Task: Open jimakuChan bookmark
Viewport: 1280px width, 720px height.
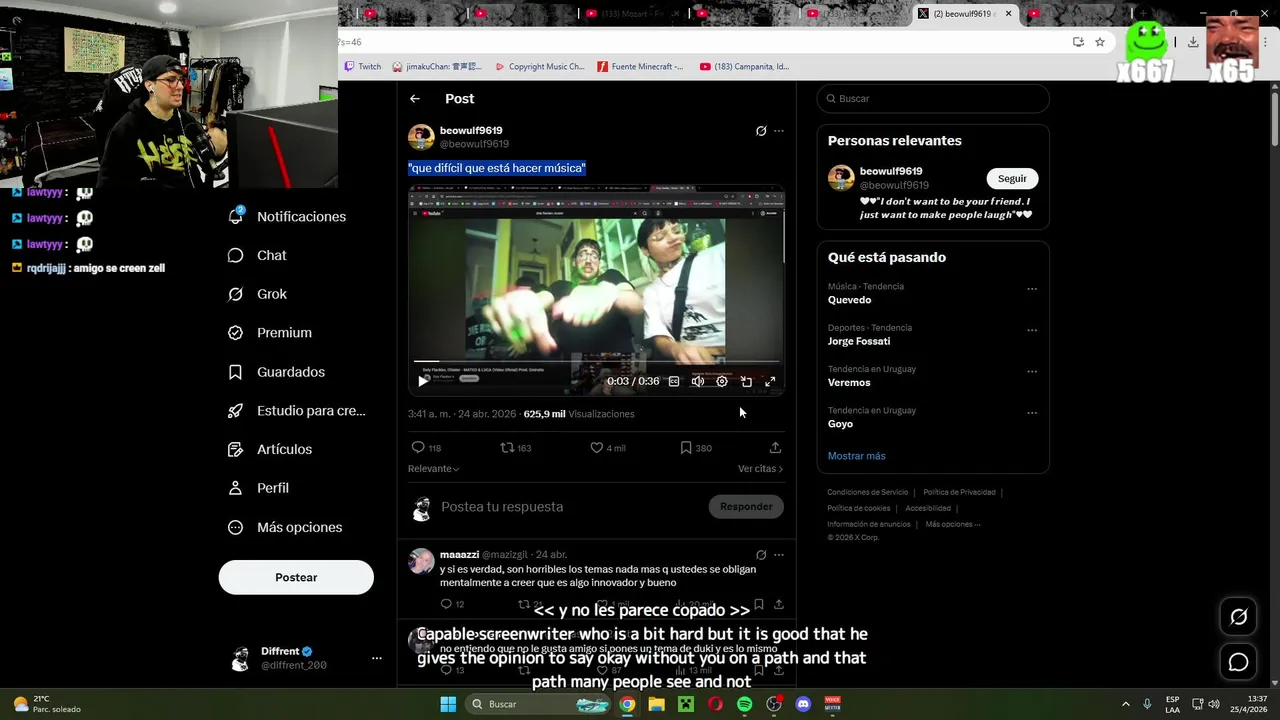Action: point(437,67)
